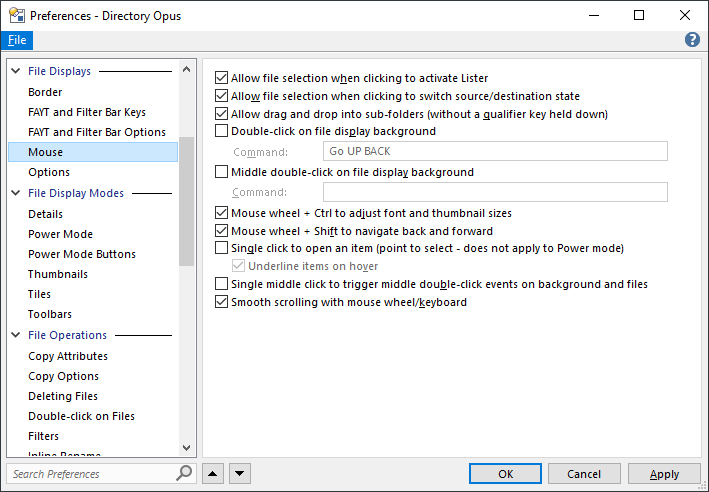Click the category list scrollbar thumb
This screenshot has height=492, width=709.
186,201
